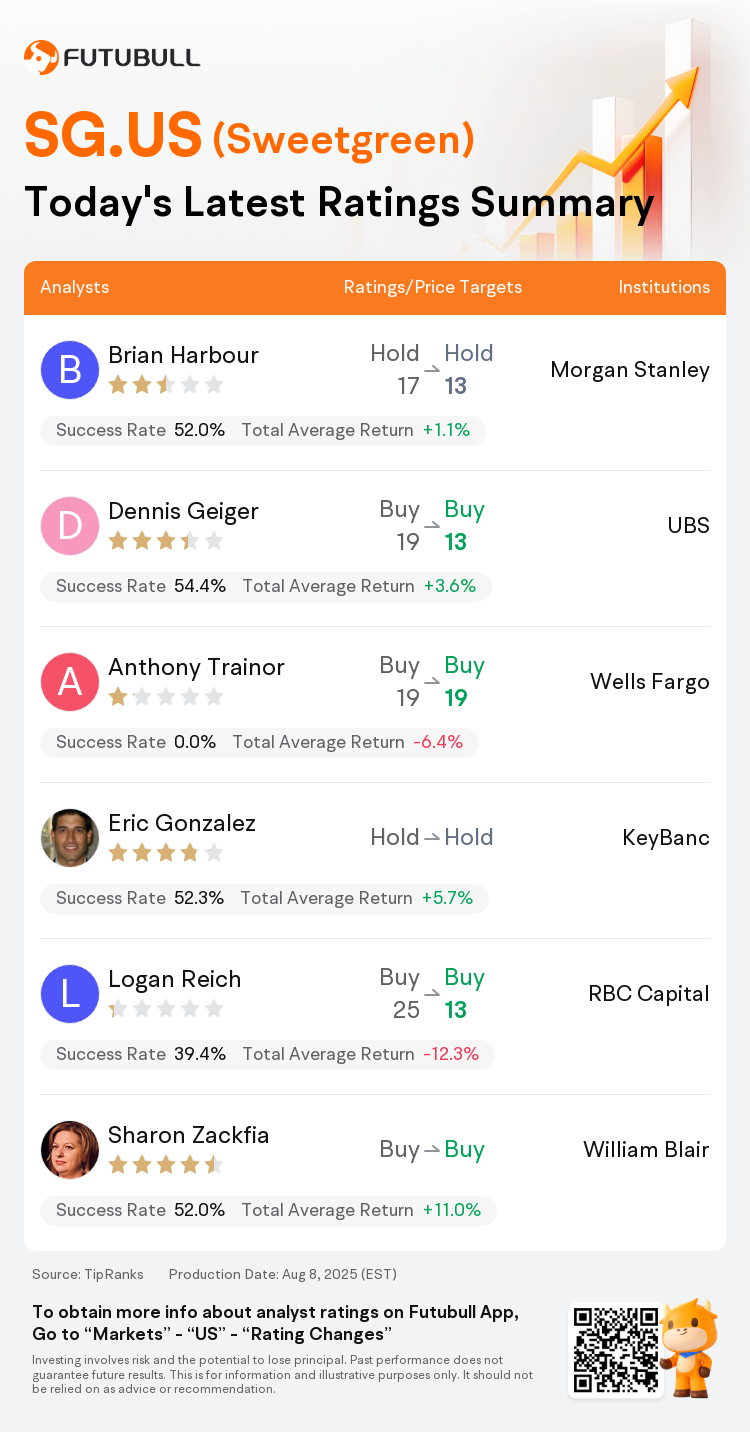
Task: Select Logan Reich's Total Average Return -12.3%
Action: coord(361,1054)
